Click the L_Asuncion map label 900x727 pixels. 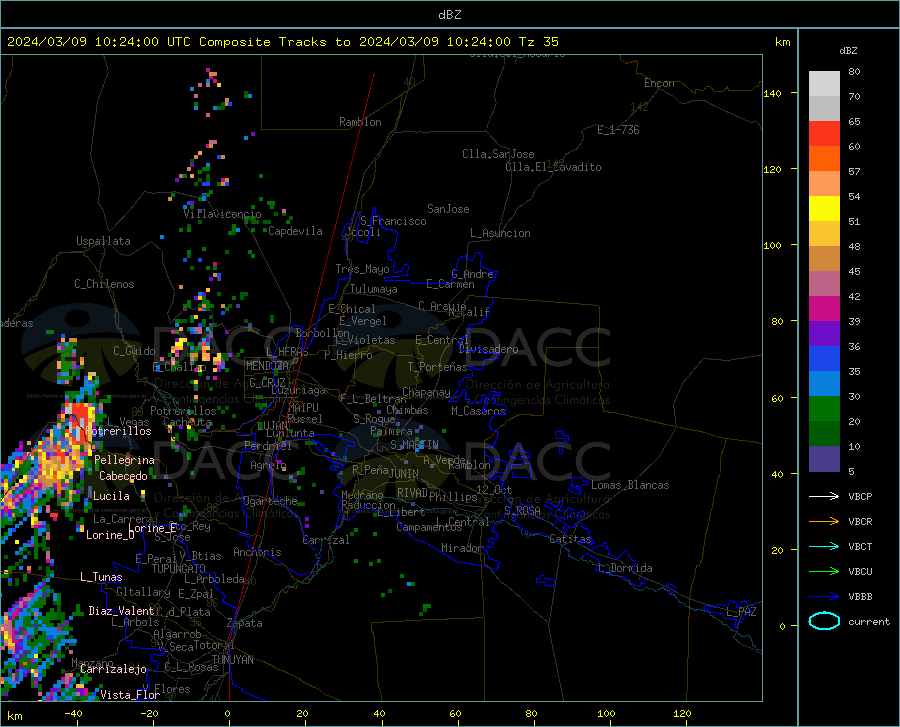pyautogui.click(x=500, y=233)
